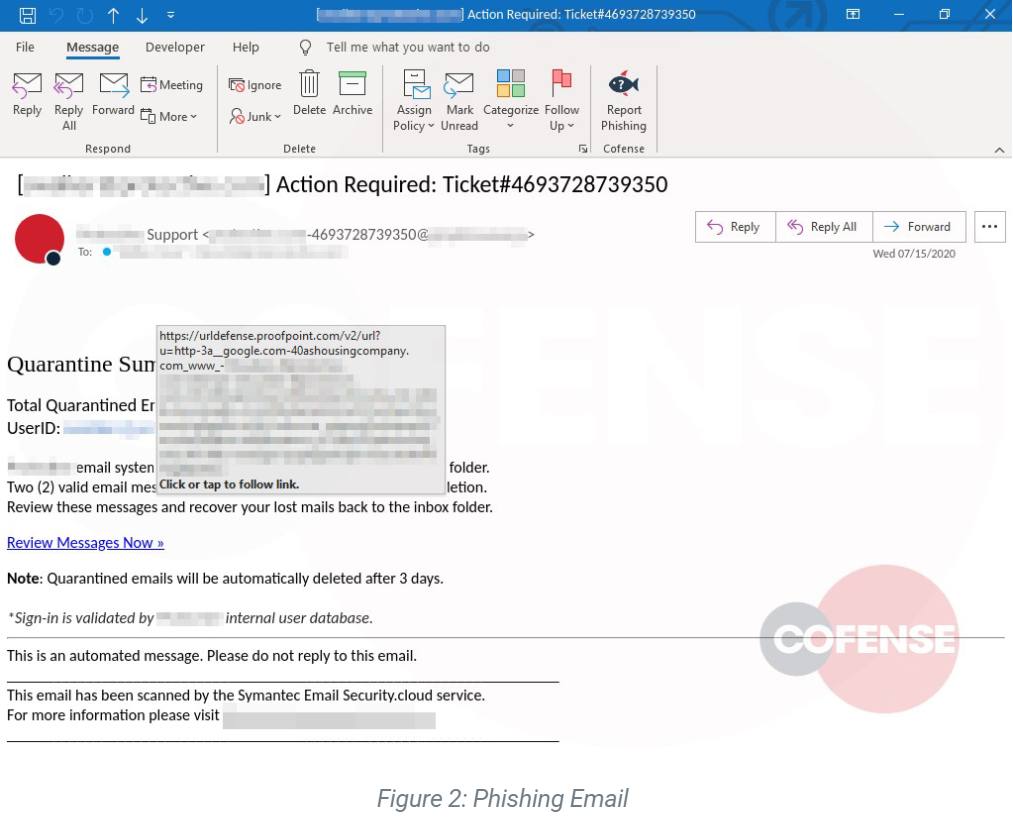Screen dimensions: 1013x829
Task: Open the Tags group dialog launcher
Action: [x=583, y=149]
